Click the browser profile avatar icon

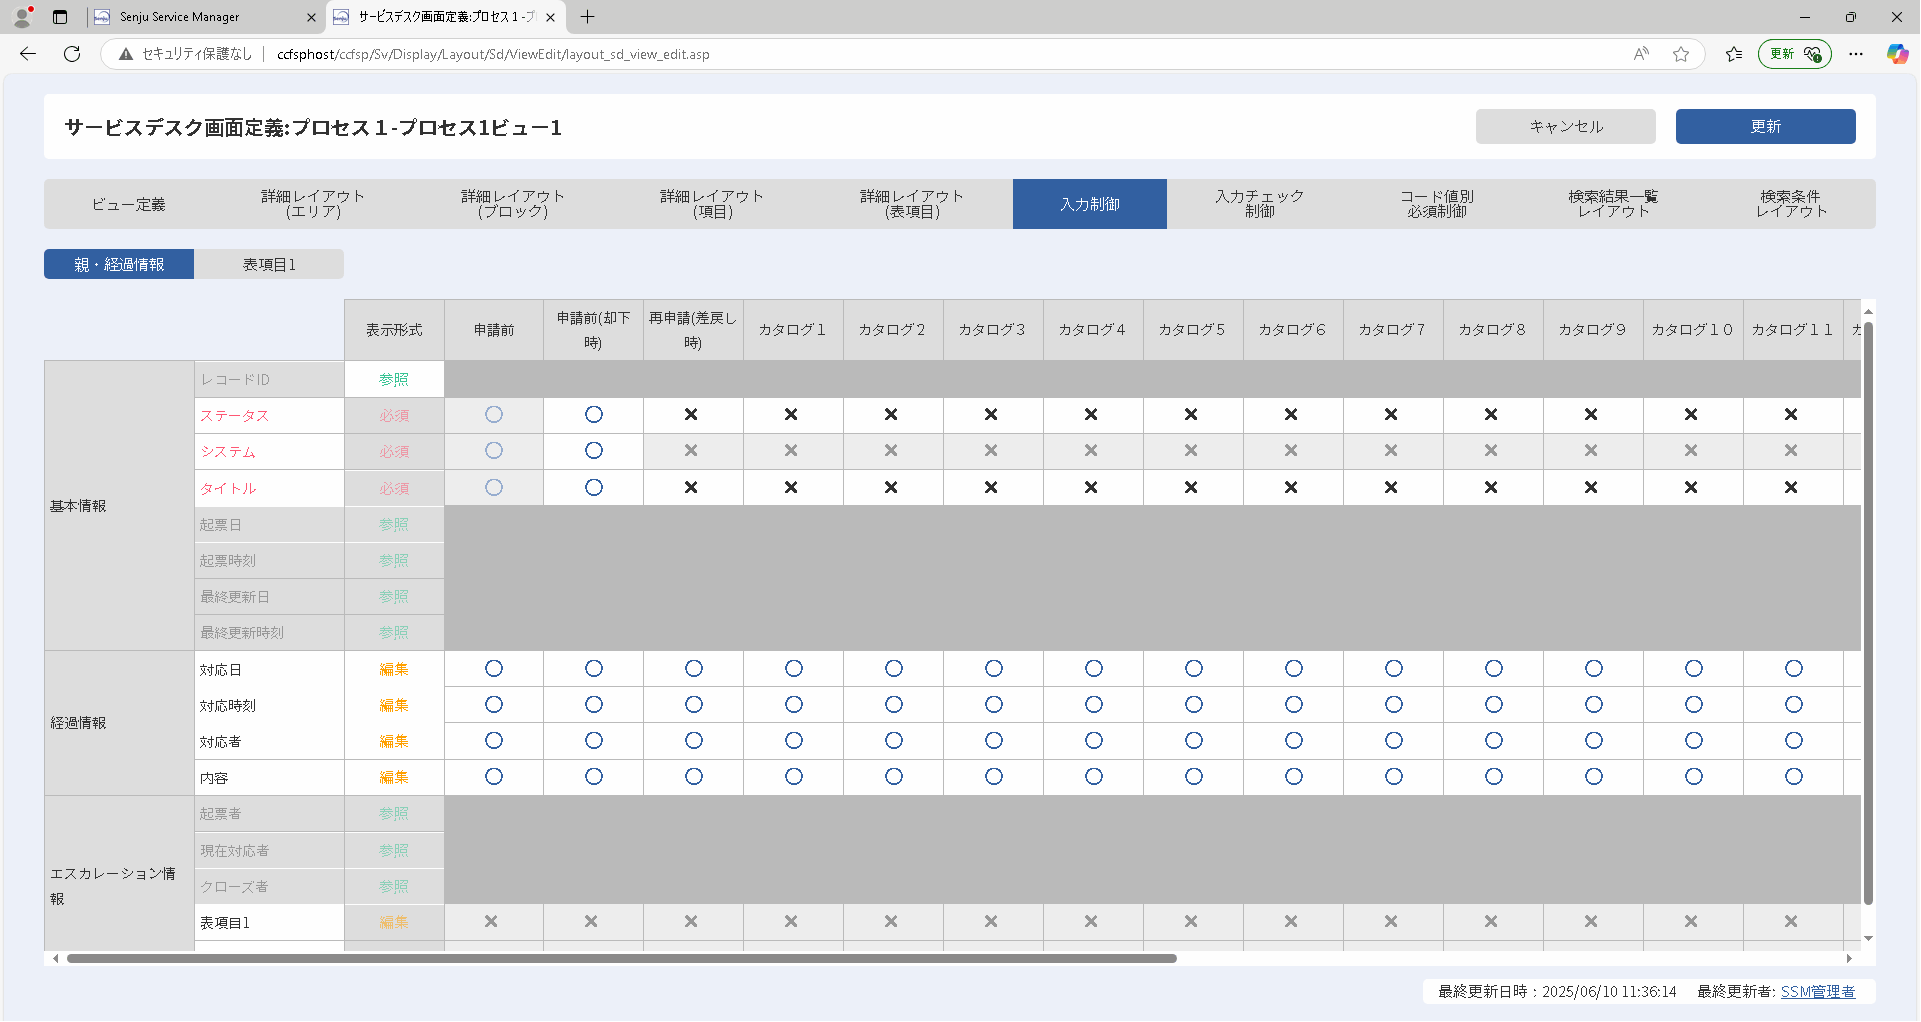(x=22, y=17)
